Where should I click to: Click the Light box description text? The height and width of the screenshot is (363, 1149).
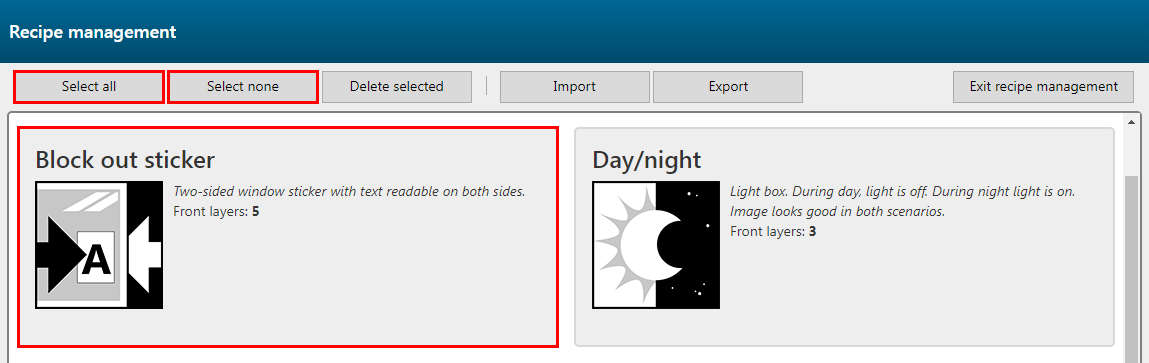click(x=903, y=202)
